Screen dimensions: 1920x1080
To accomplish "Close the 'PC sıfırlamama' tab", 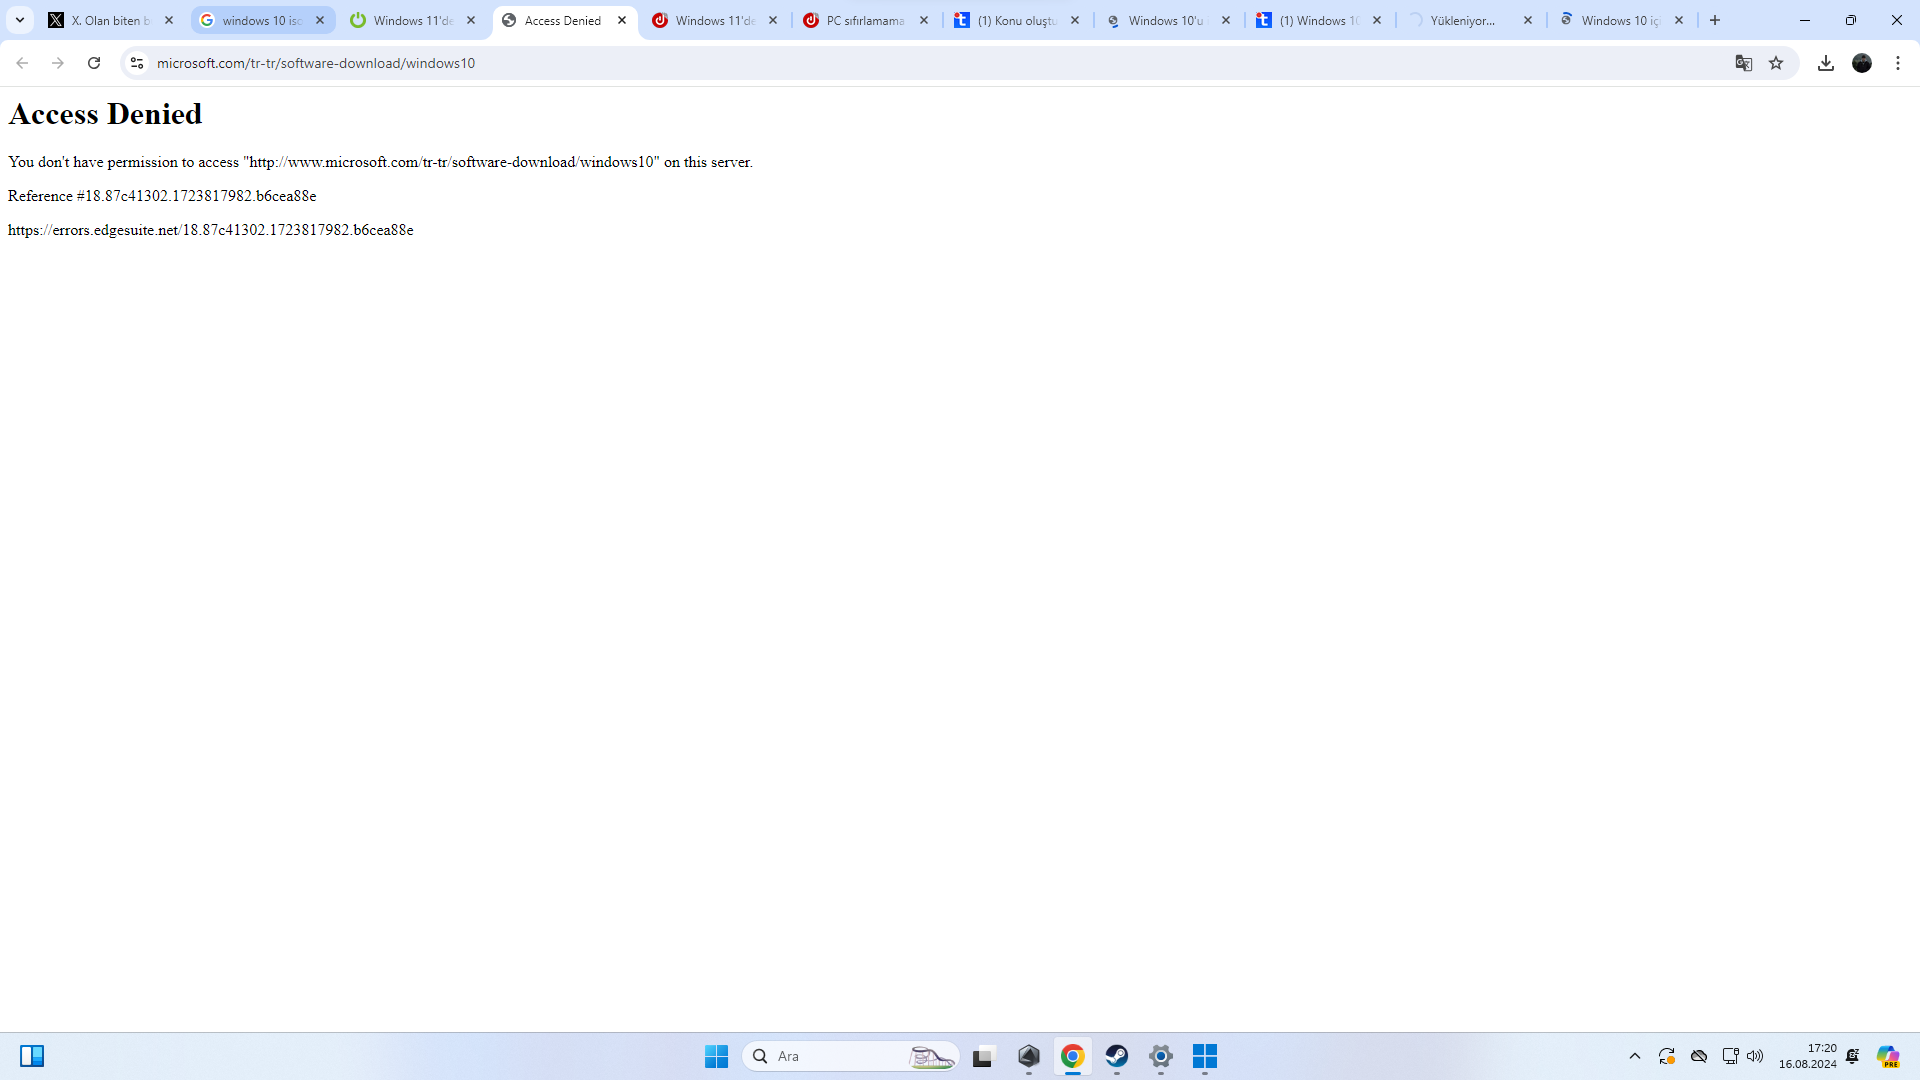I will [924, 20].
